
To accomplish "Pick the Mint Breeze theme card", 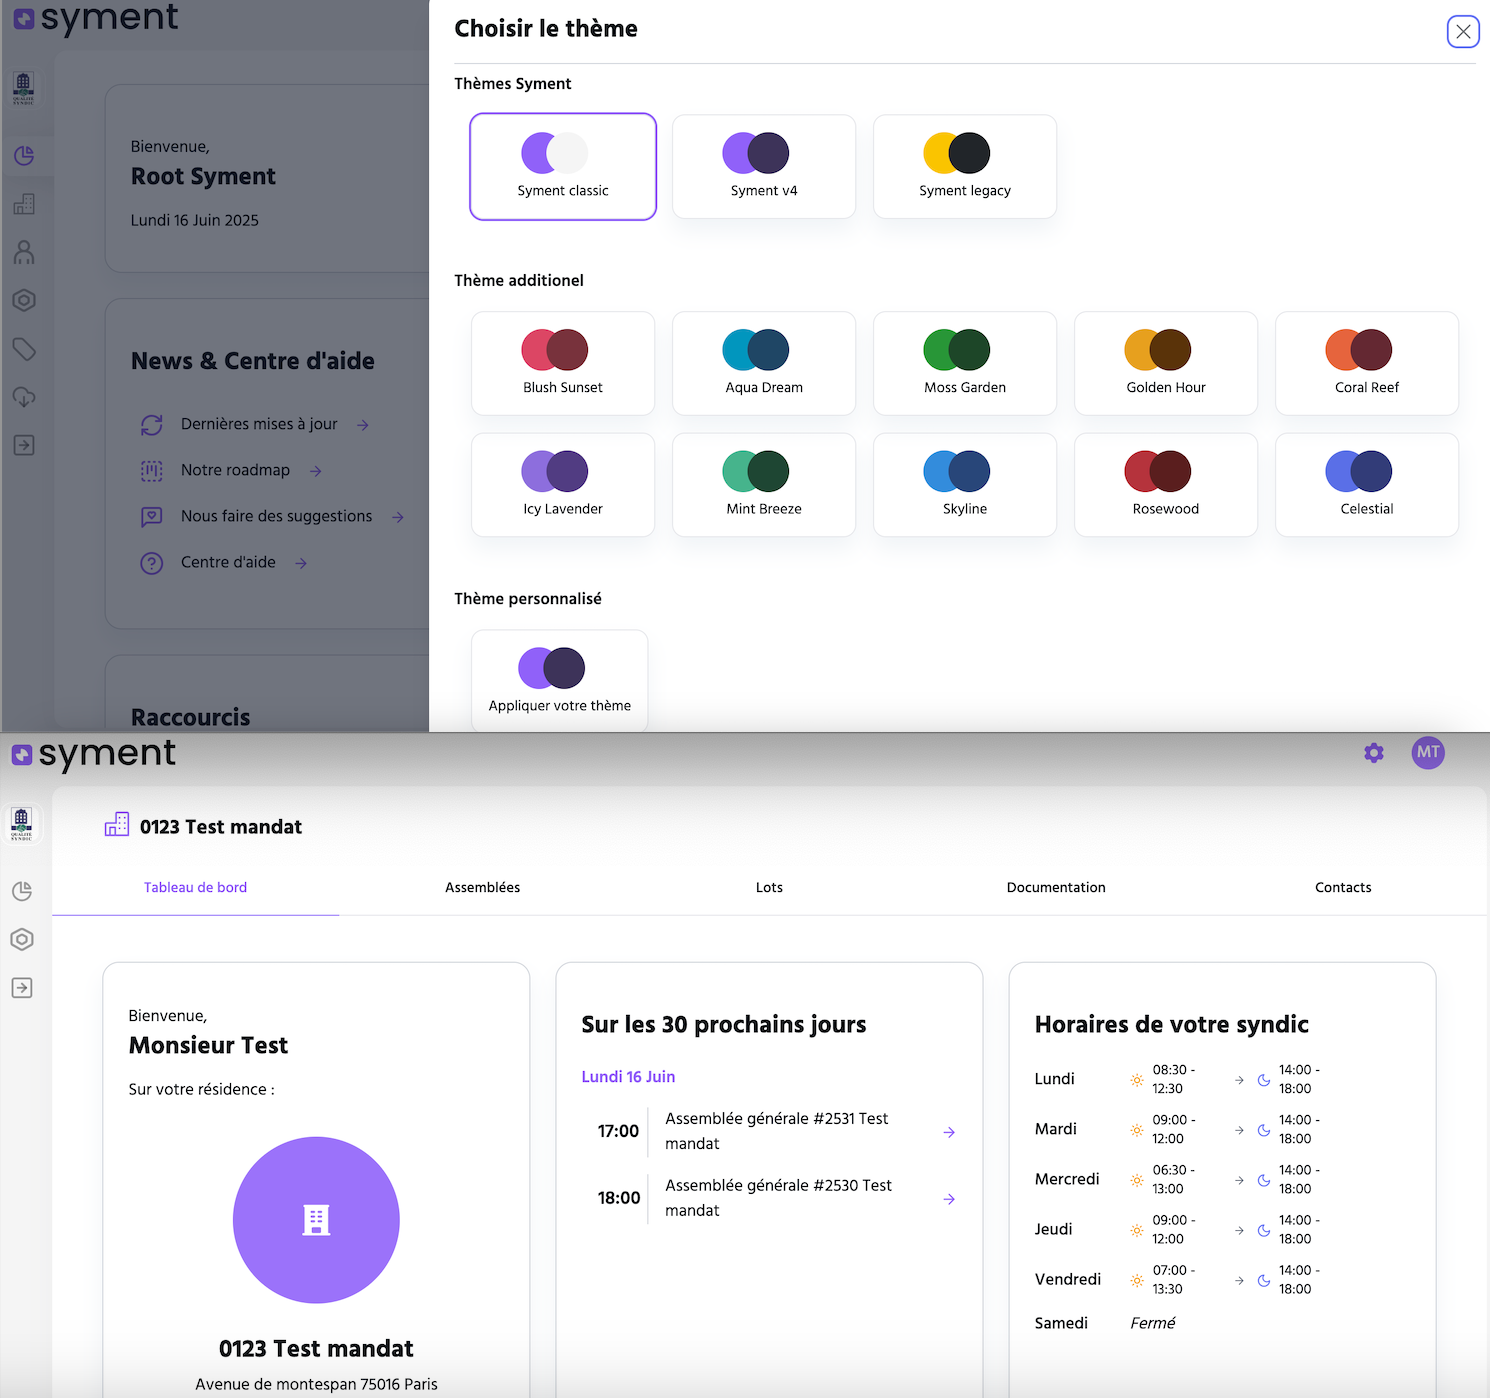I will (x=764, y=485).
